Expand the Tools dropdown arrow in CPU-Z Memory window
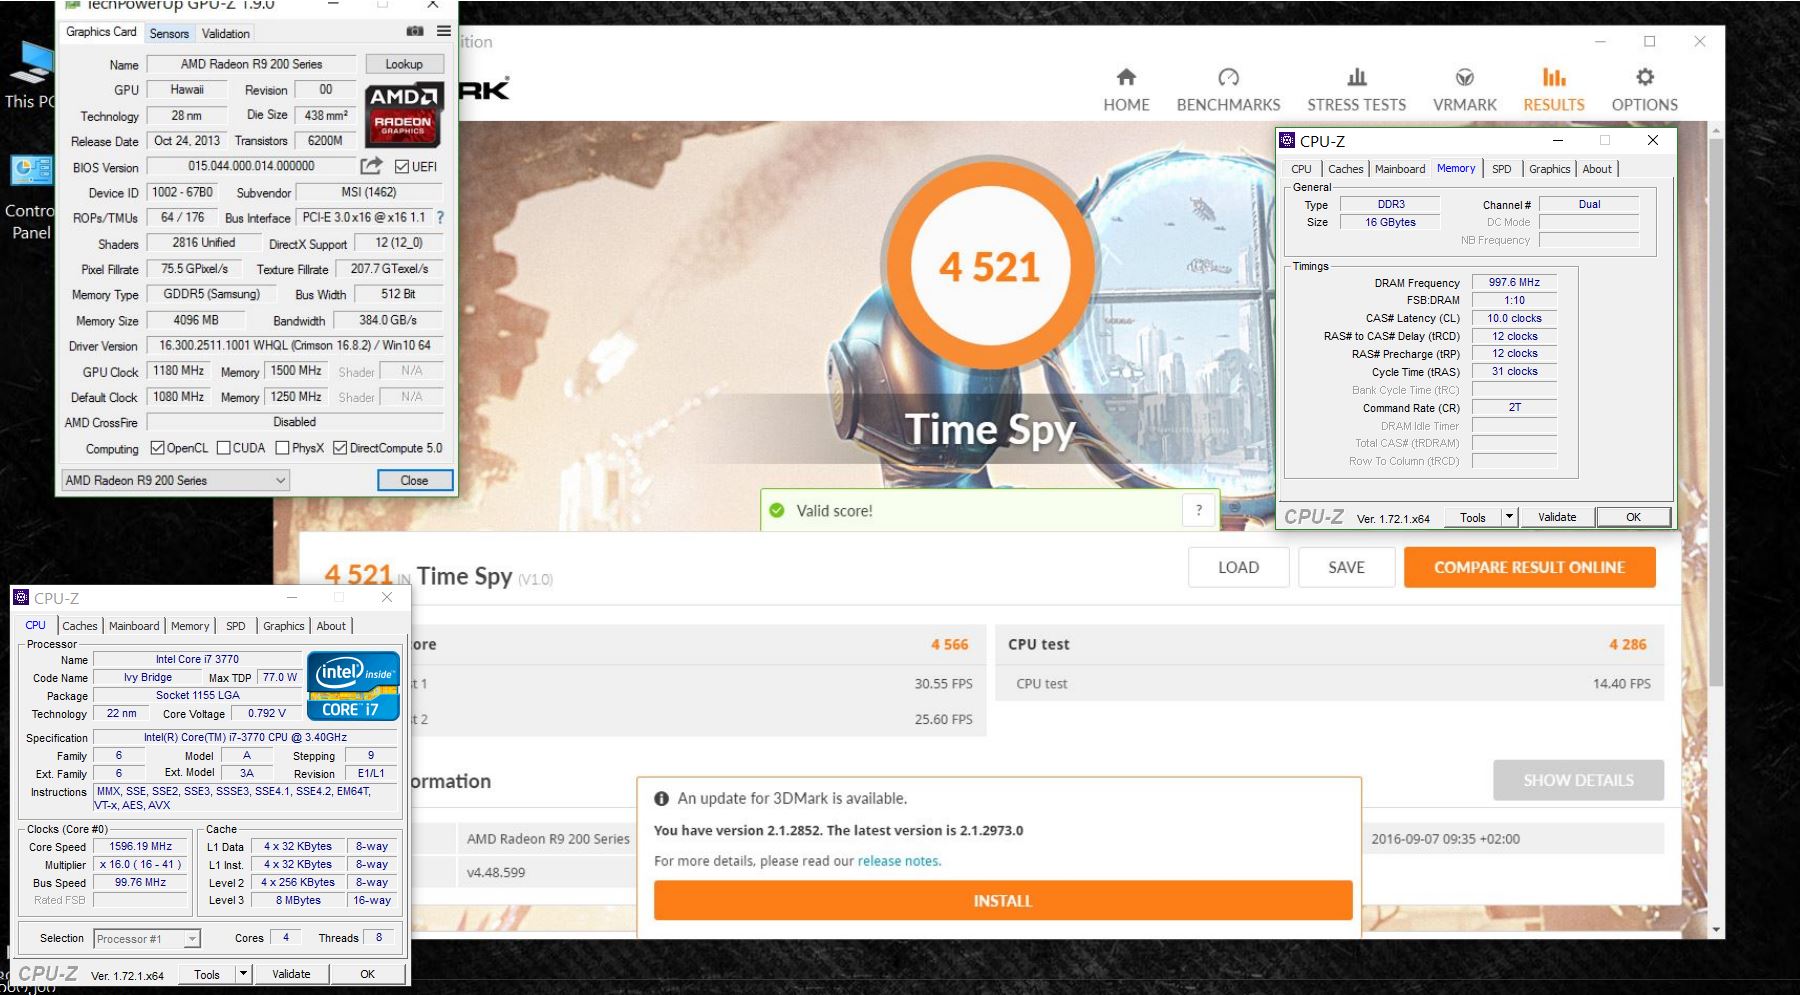The width and height of the screenshot is (1800, 995). [1509, 517]
